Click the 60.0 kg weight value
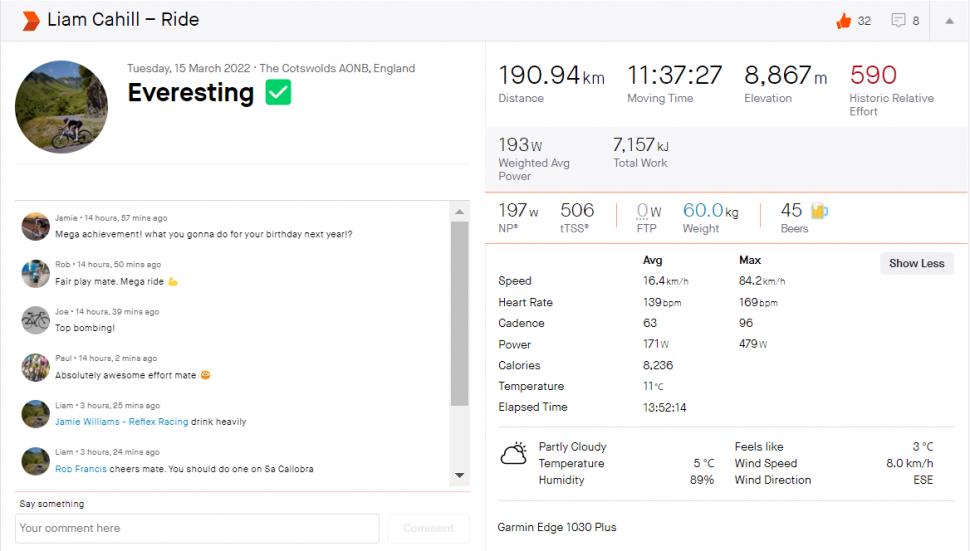Viewport: 970px width, 551px height. (x=710, y=211)
